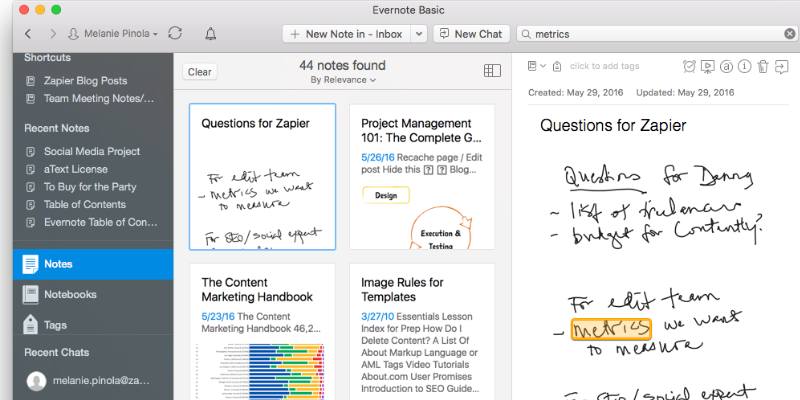This screenshot has height=400, width=800.
Task: Click the highlighted metrics word in note
Action: click(x=611, y=329)
